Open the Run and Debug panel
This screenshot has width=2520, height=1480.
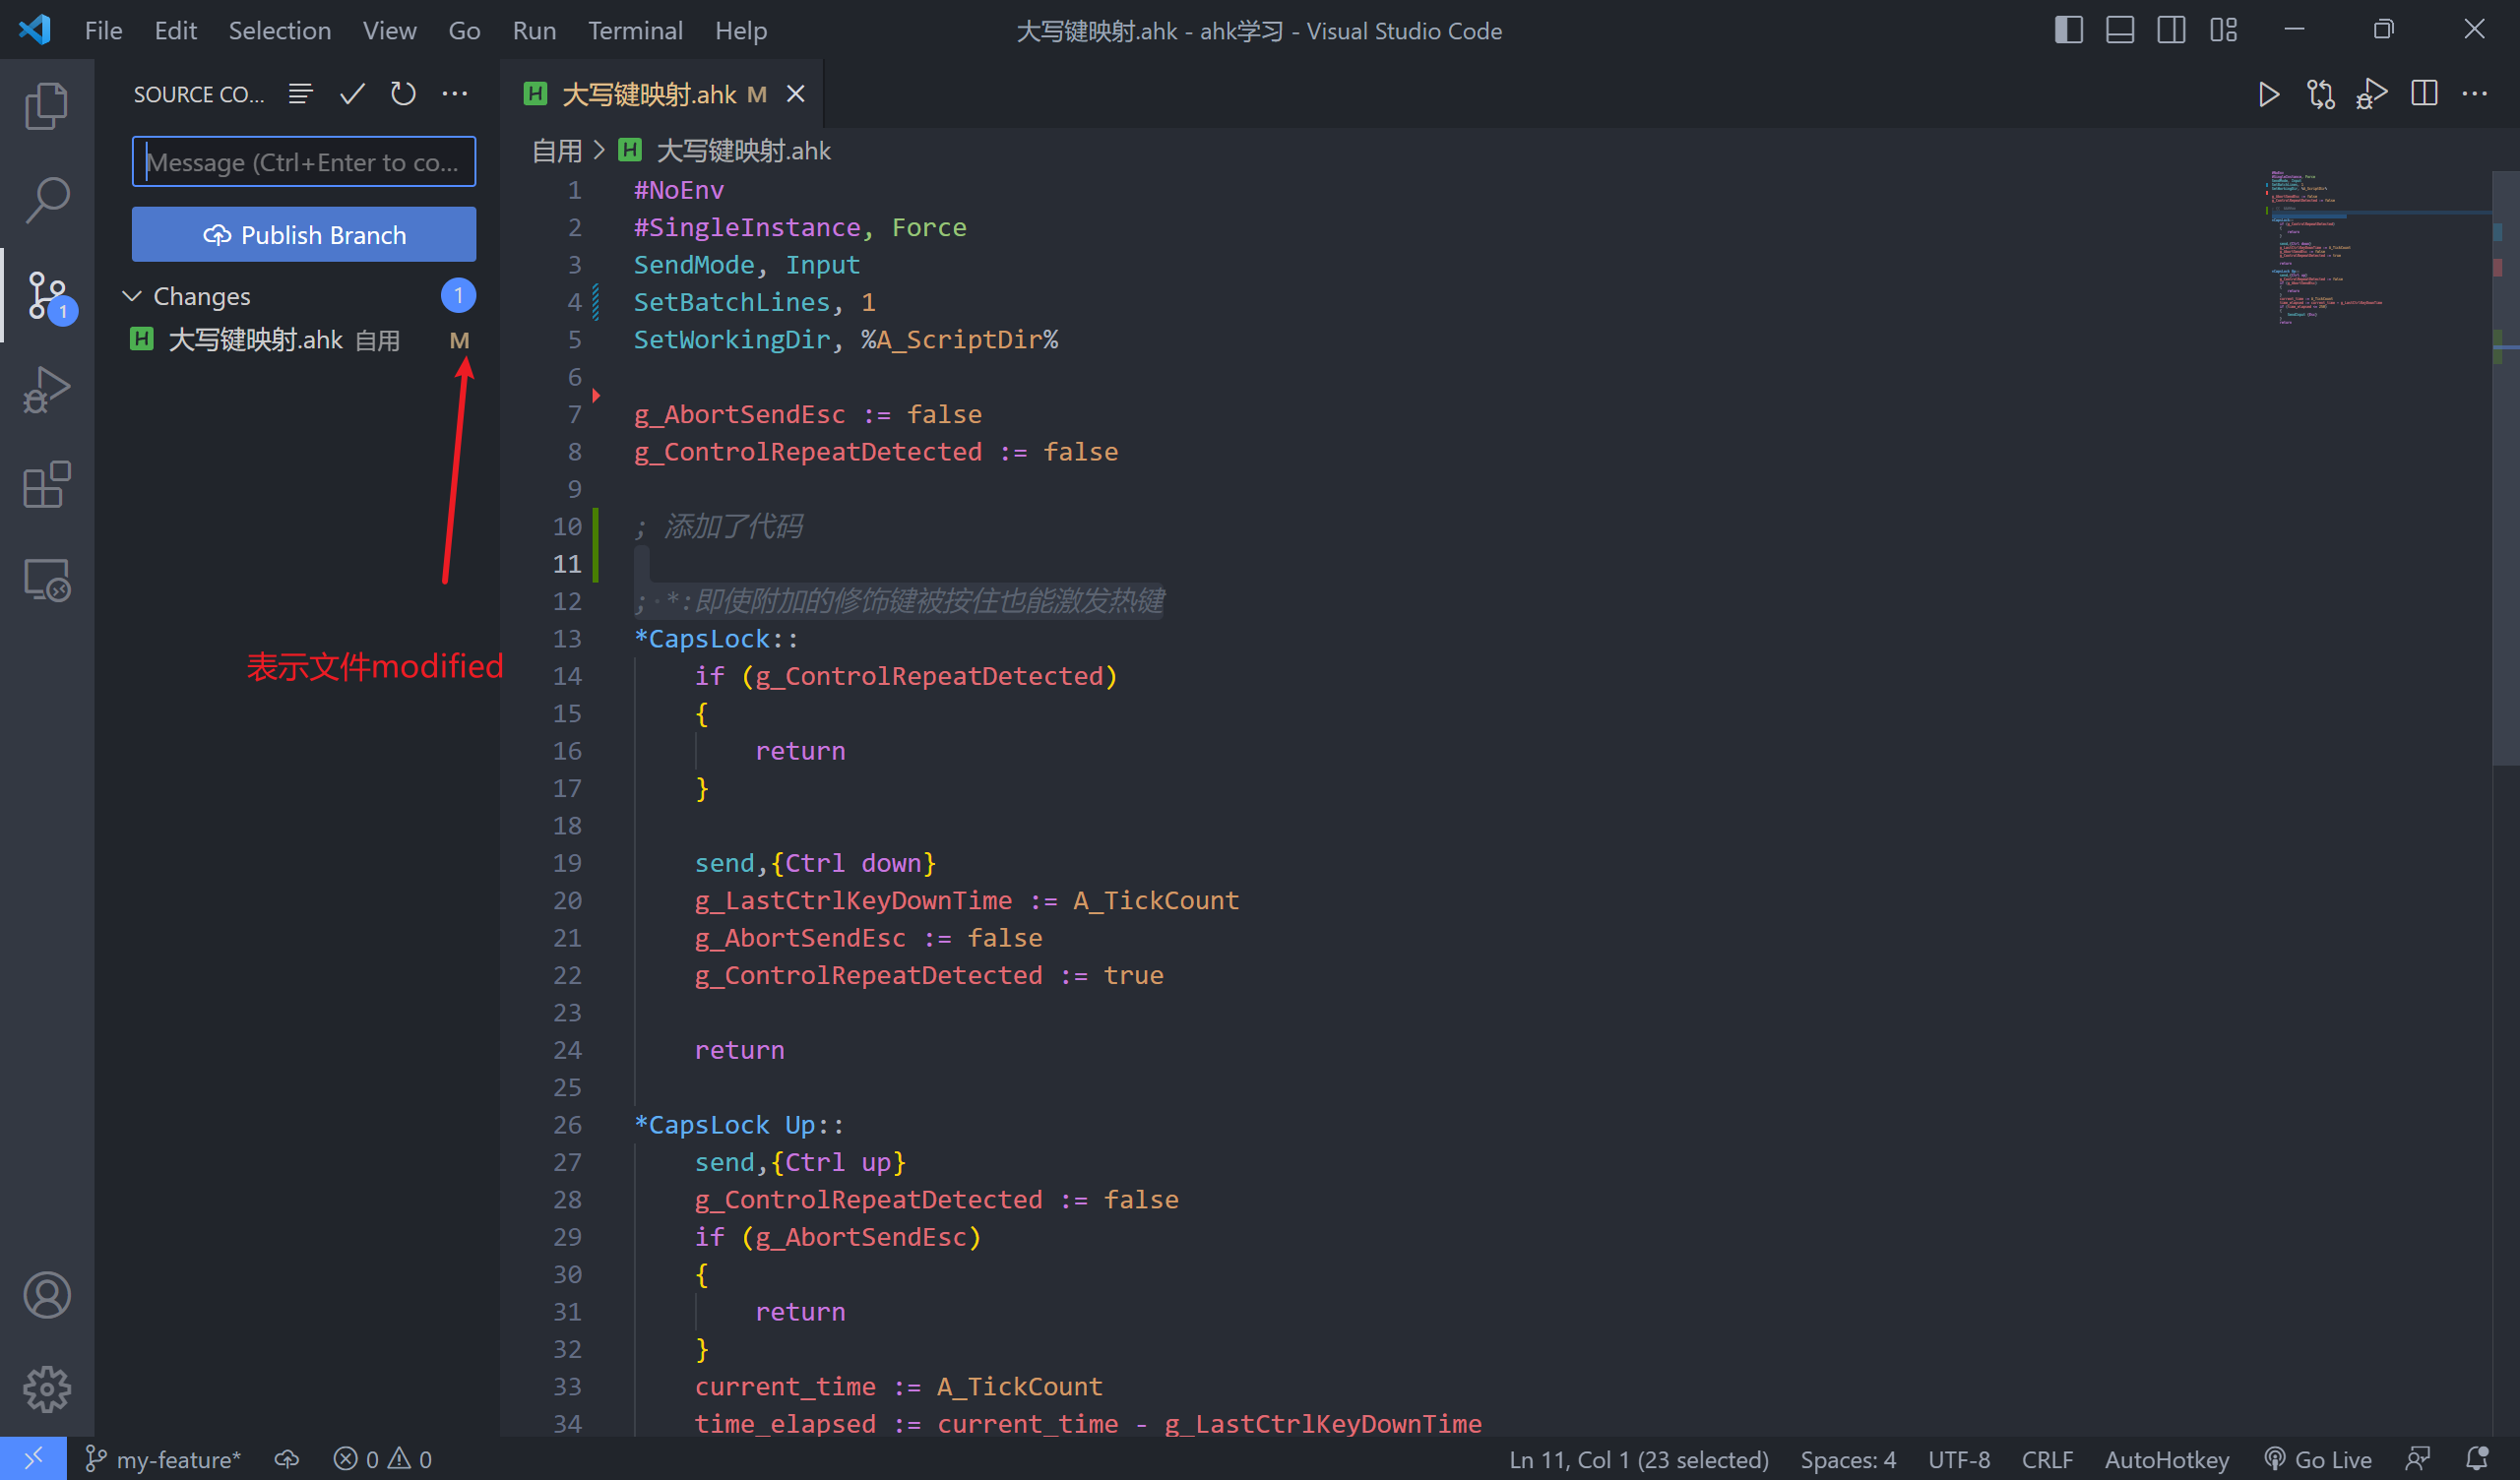(46, 389)
